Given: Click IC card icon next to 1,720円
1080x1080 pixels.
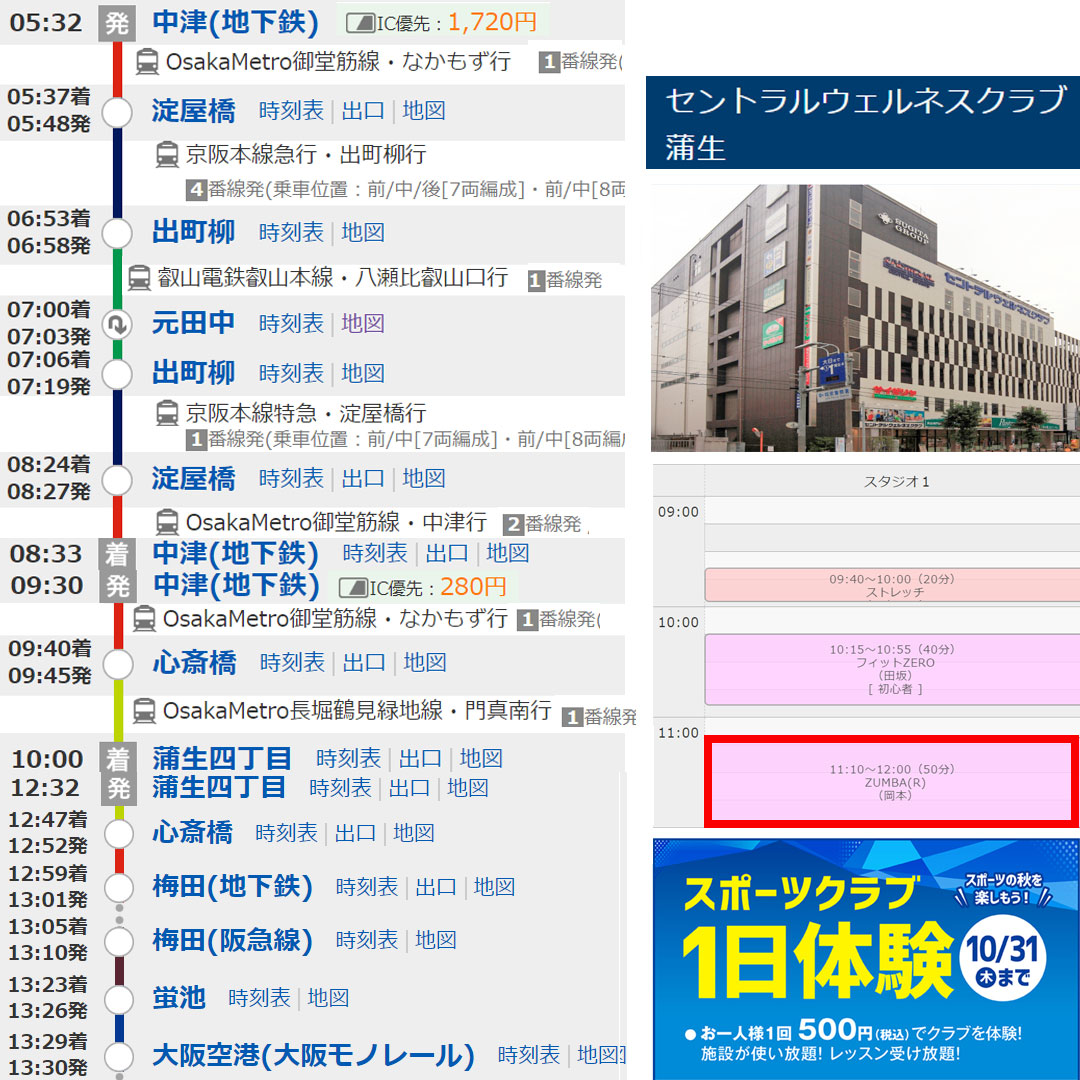Looking at the screenshot, I should 359,23.
